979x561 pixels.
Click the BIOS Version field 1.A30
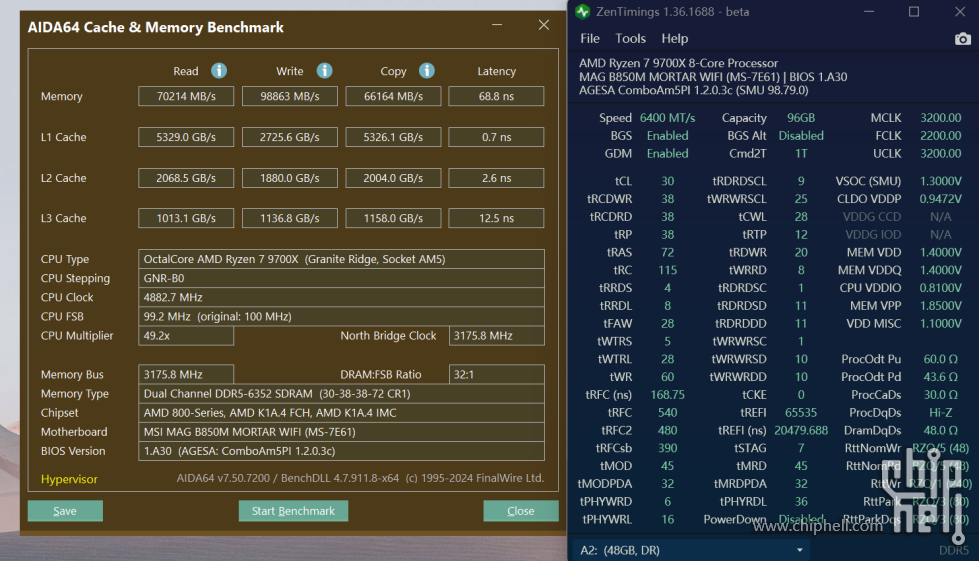pyautogui.click(x=342, y=451)
